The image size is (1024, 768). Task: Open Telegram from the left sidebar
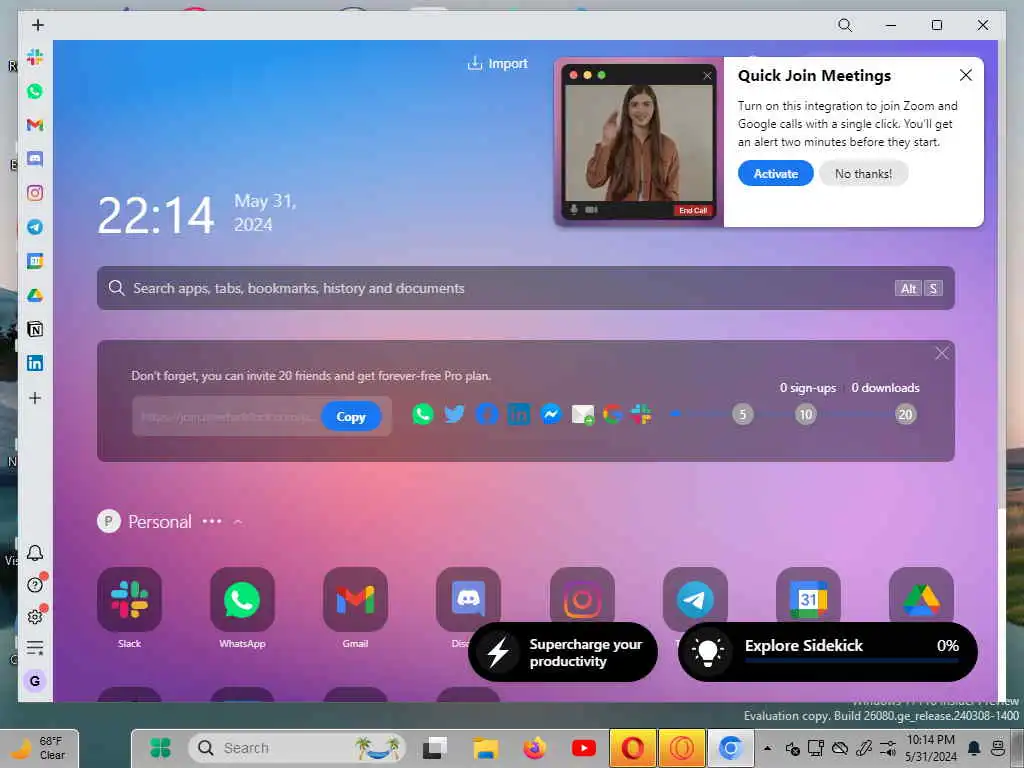pos(35,227)
